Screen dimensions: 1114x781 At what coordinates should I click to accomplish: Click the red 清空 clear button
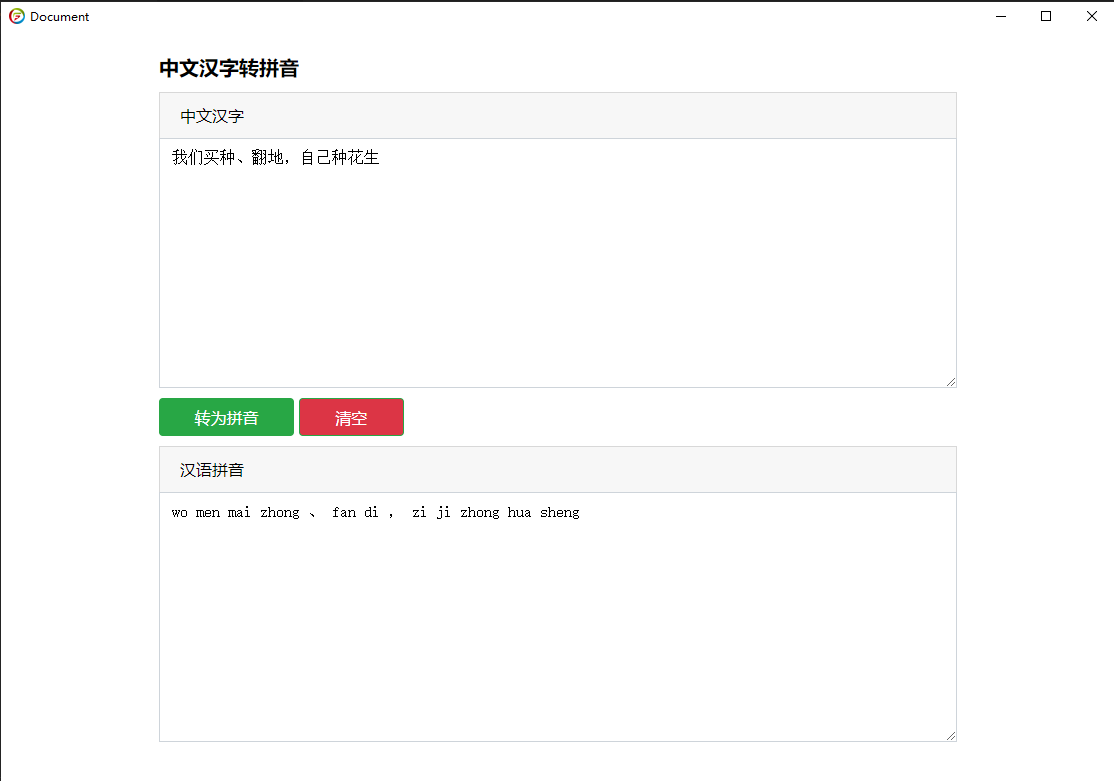(351, 417)
